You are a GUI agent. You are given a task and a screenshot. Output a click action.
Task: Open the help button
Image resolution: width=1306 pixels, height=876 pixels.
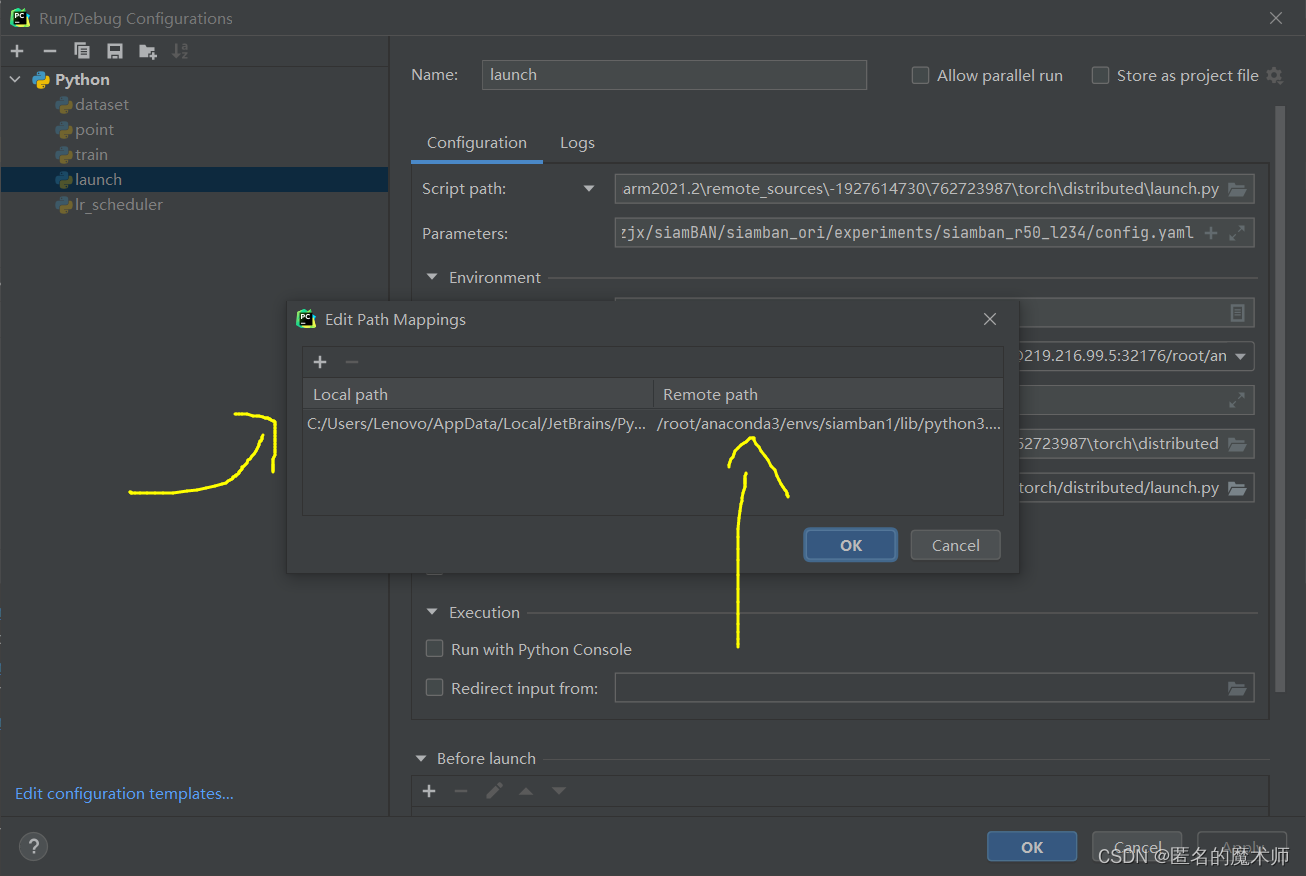pyautogui.click(x=33, y=846)
